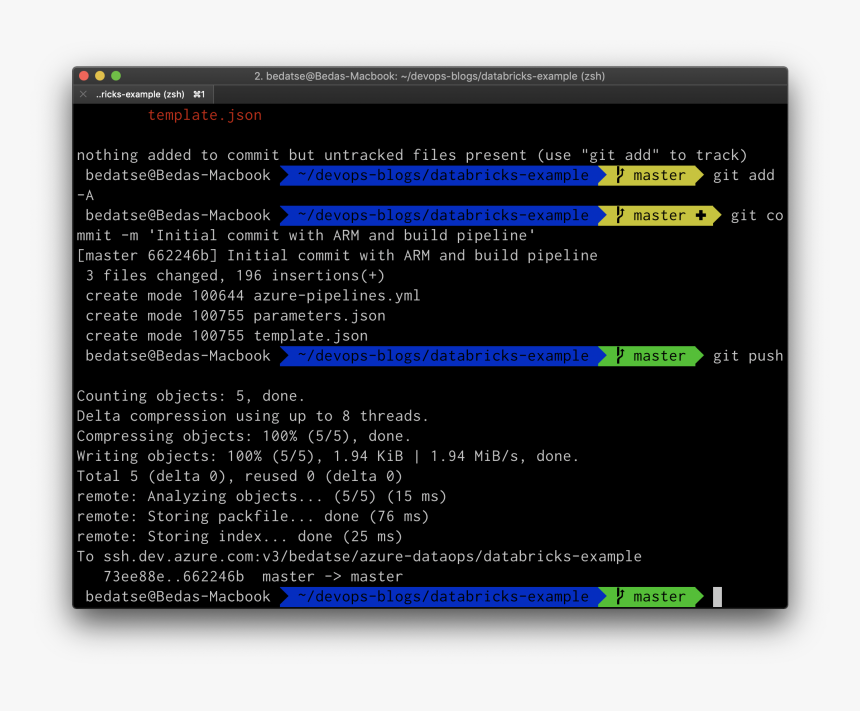Click bedatse@Bedas-Macbook in the last prompt
The image size is (860, 711).
pos(178,596)
